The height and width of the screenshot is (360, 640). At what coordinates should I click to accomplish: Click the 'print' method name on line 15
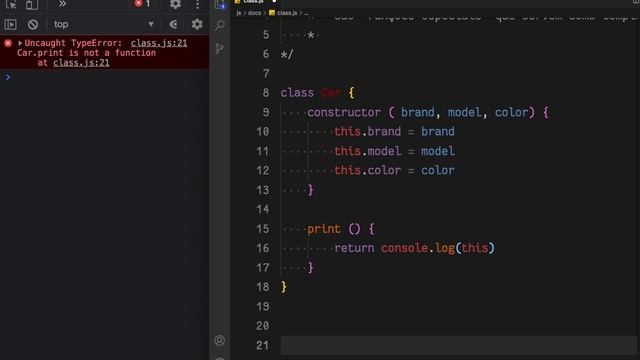pos(324,229)
